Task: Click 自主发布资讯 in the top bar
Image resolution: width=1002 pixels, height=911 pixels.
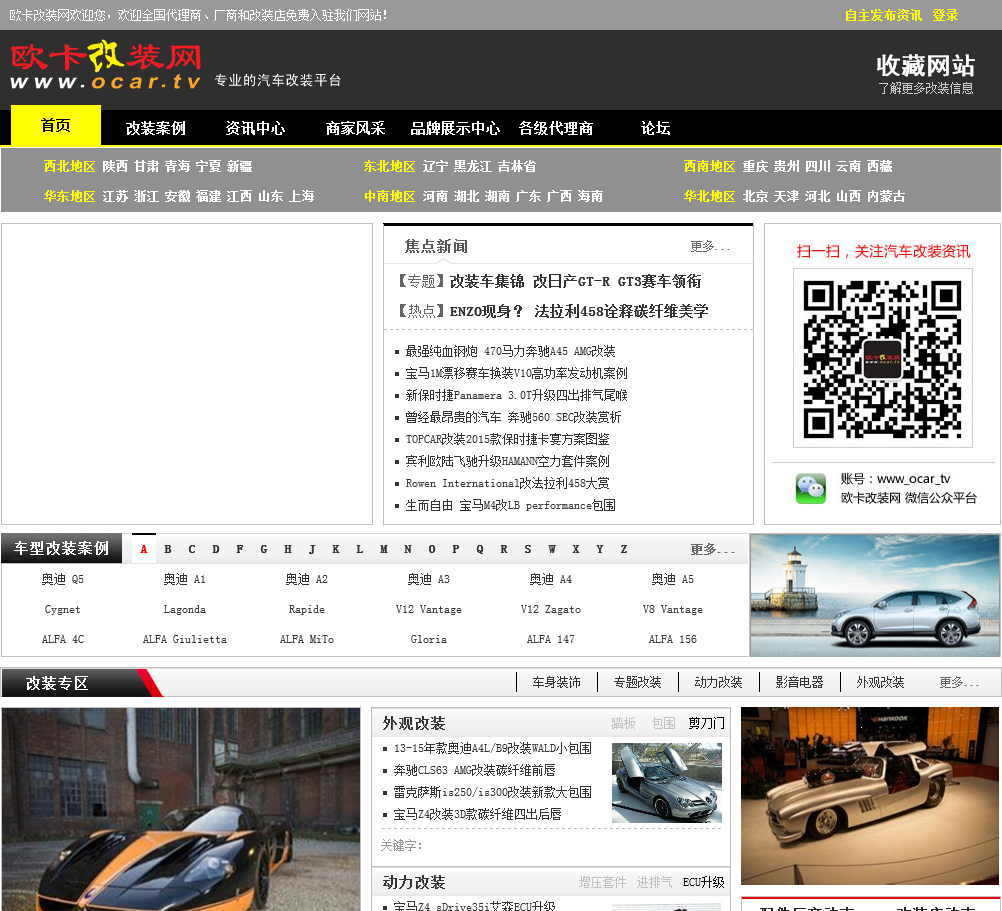Action: point(883,15)
